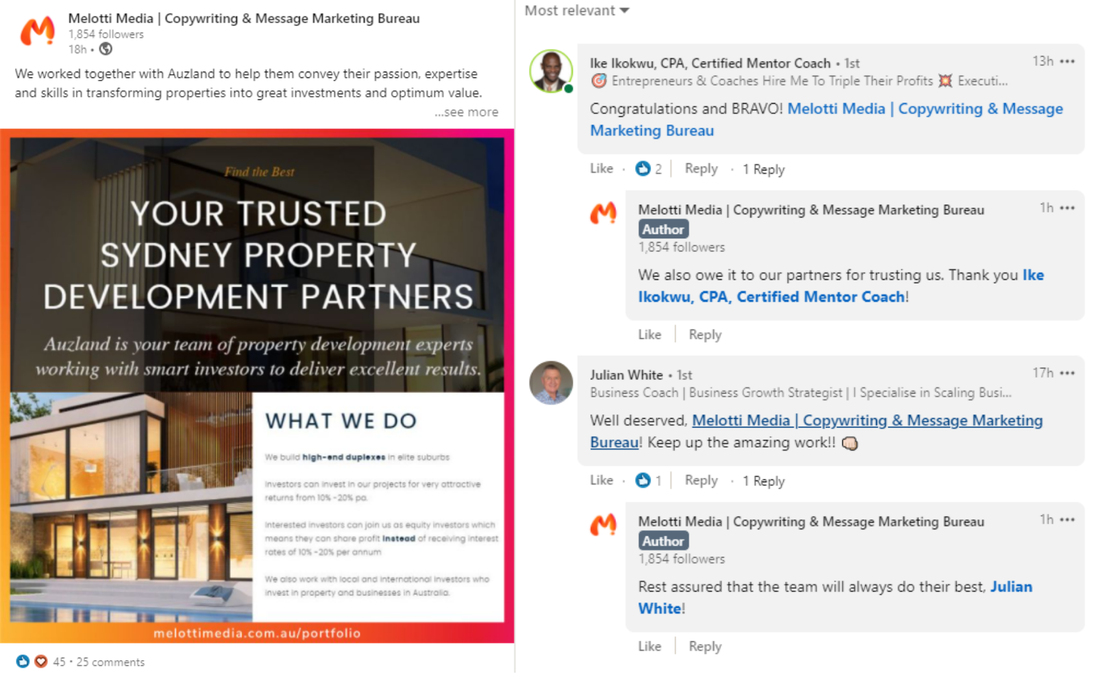This screenshot has height=679, width=1100.
Task: Open the 25 comments count
Action: click(x=110, y=662)
